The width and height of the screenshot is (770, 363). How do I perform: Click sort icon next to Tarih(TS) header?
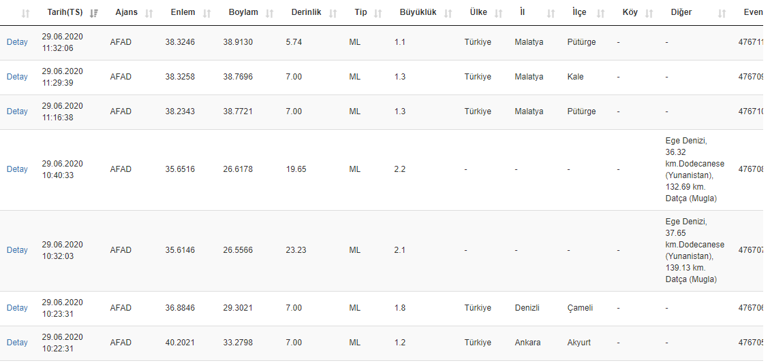94,13
